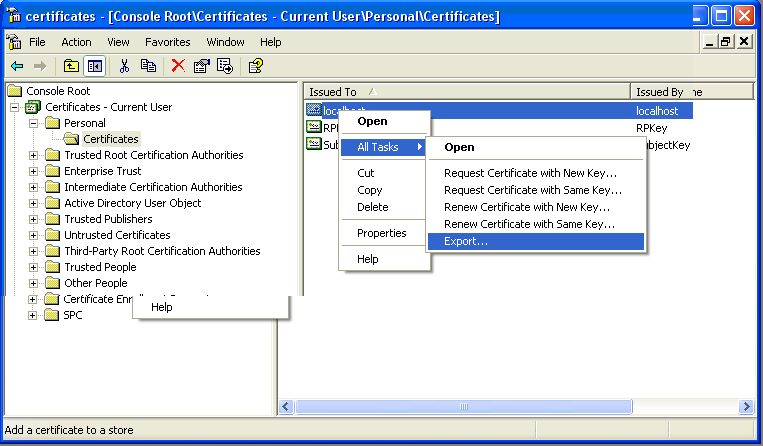Open Properties from the toolbar icon
The height and width of the screenshot is (446, 763).
[201, 66]
